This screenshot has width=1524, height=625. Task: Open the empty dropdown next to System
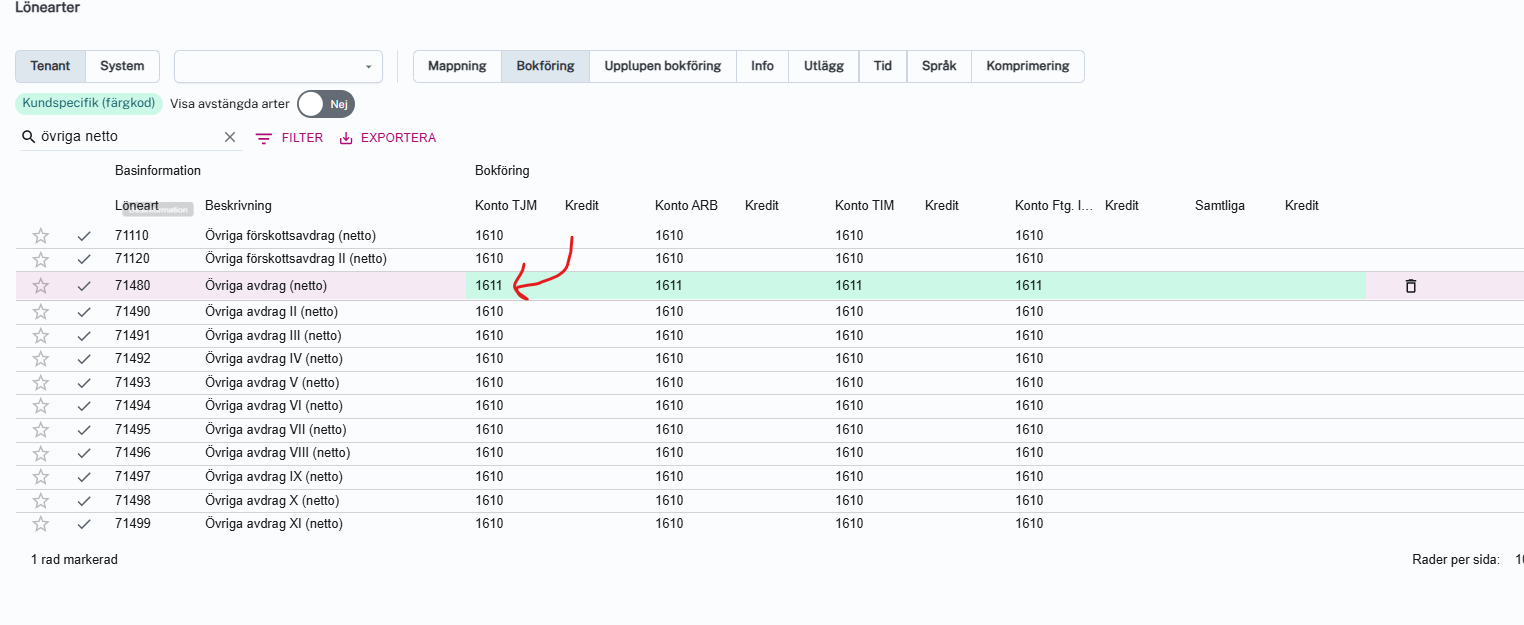(278, 67)
